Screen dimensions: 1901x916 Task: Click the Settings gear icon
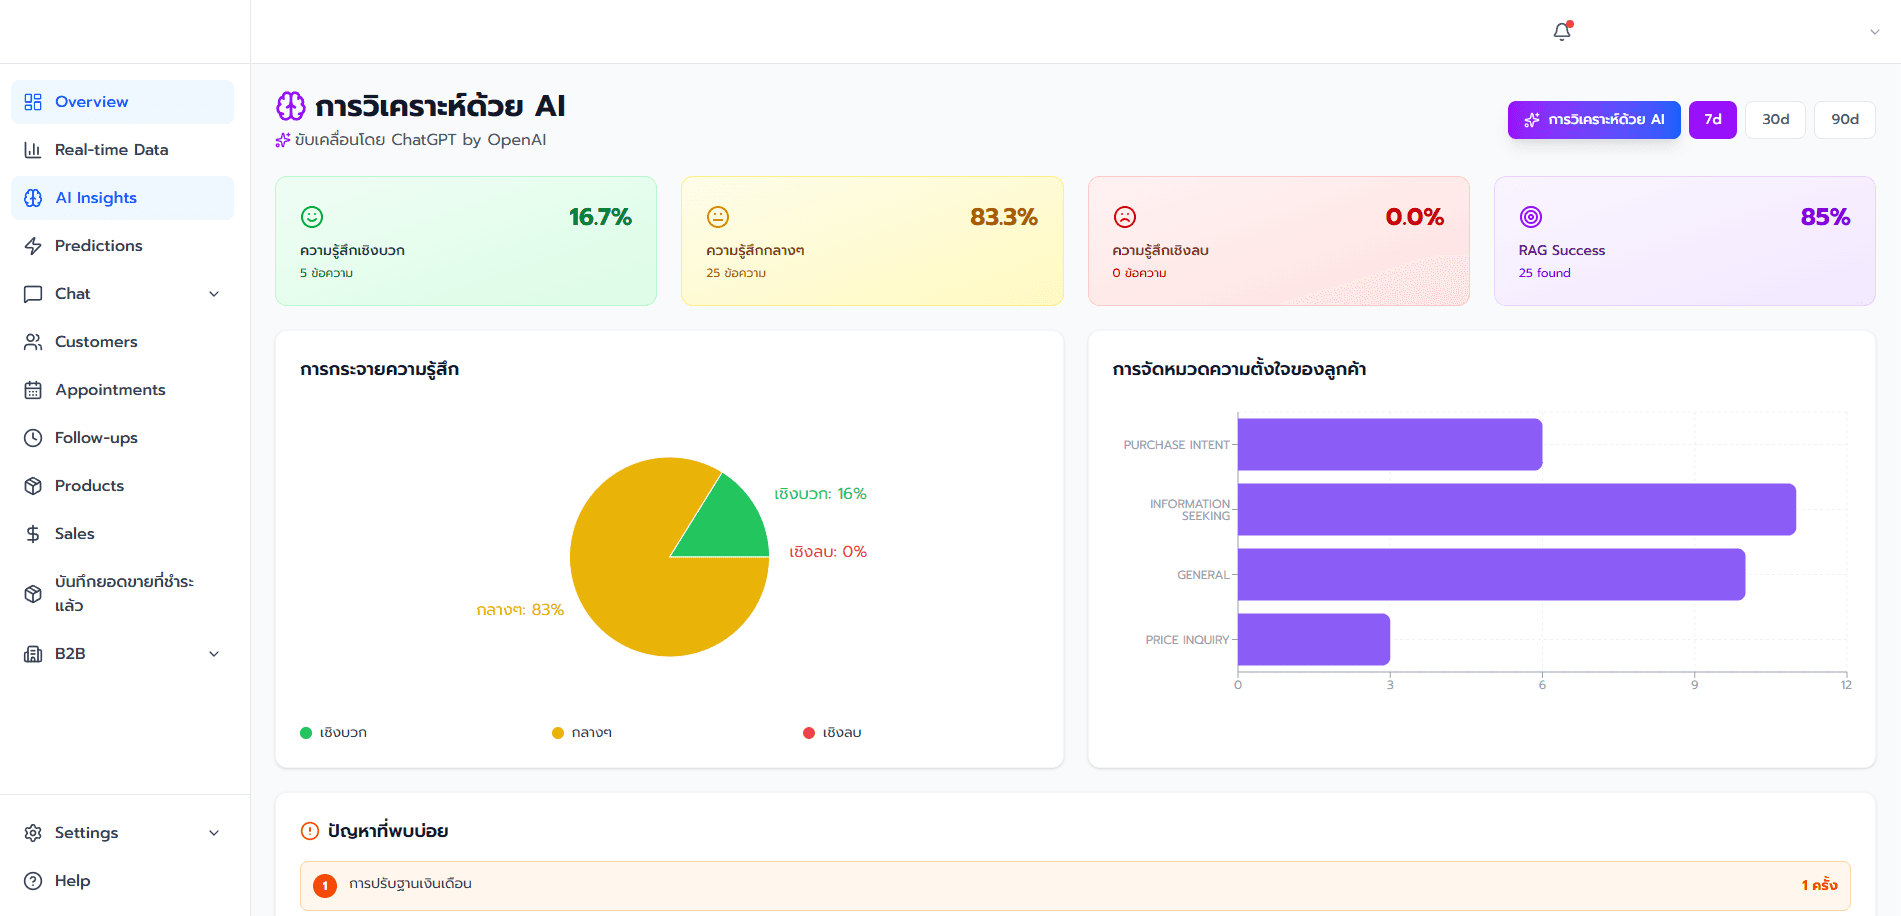[33, 833]
